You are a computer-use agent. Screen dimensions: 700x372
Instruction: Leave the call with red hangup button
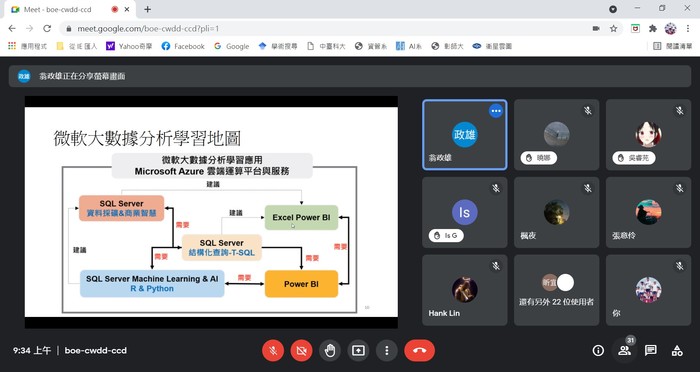[419, 351]
